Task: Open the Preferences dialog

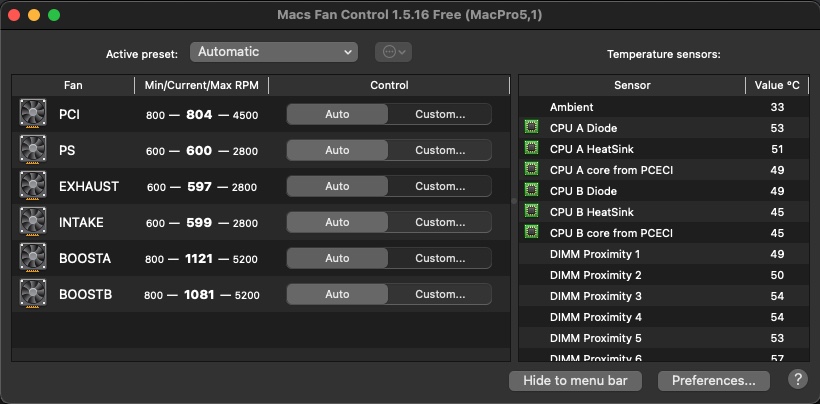Action: pyautogui.click(x=714, y=380)
